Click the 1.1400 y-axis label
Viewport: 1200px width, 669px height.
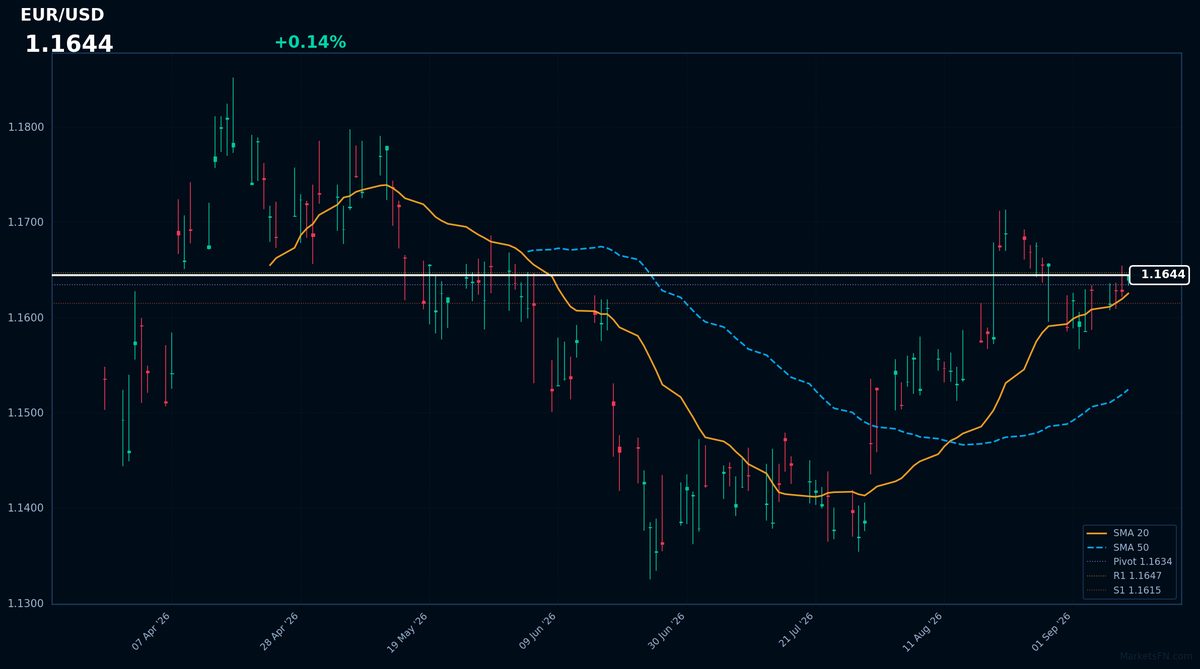(25, 508)
